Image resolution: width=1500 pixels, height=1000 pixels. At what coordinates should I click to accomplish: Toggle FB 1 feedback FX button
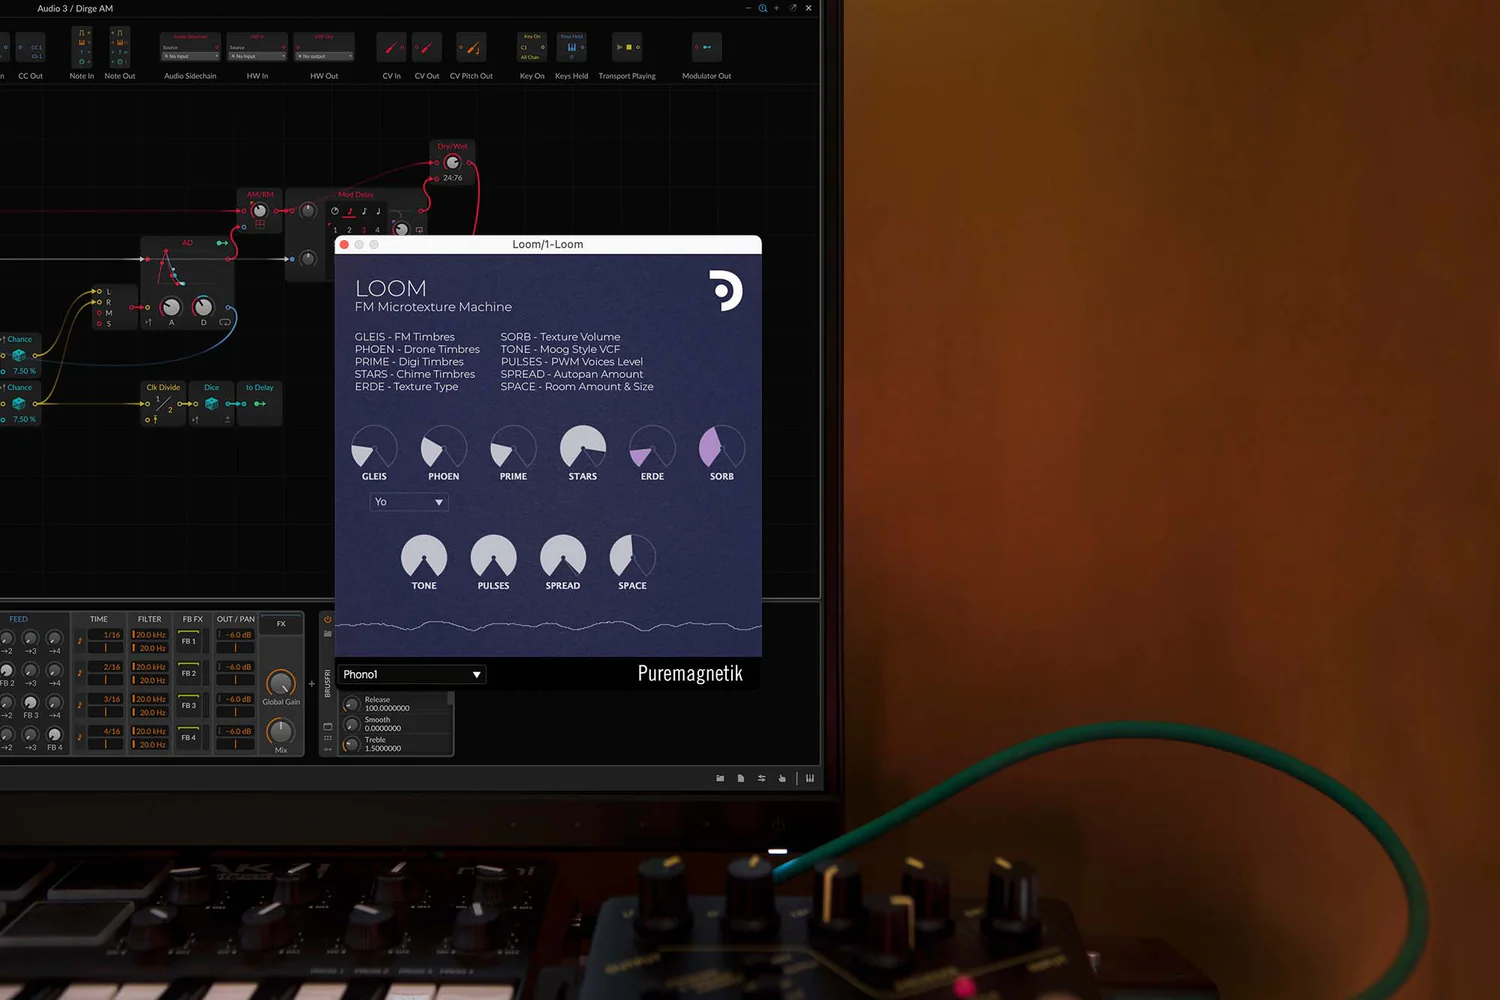[x=188, y=640]
